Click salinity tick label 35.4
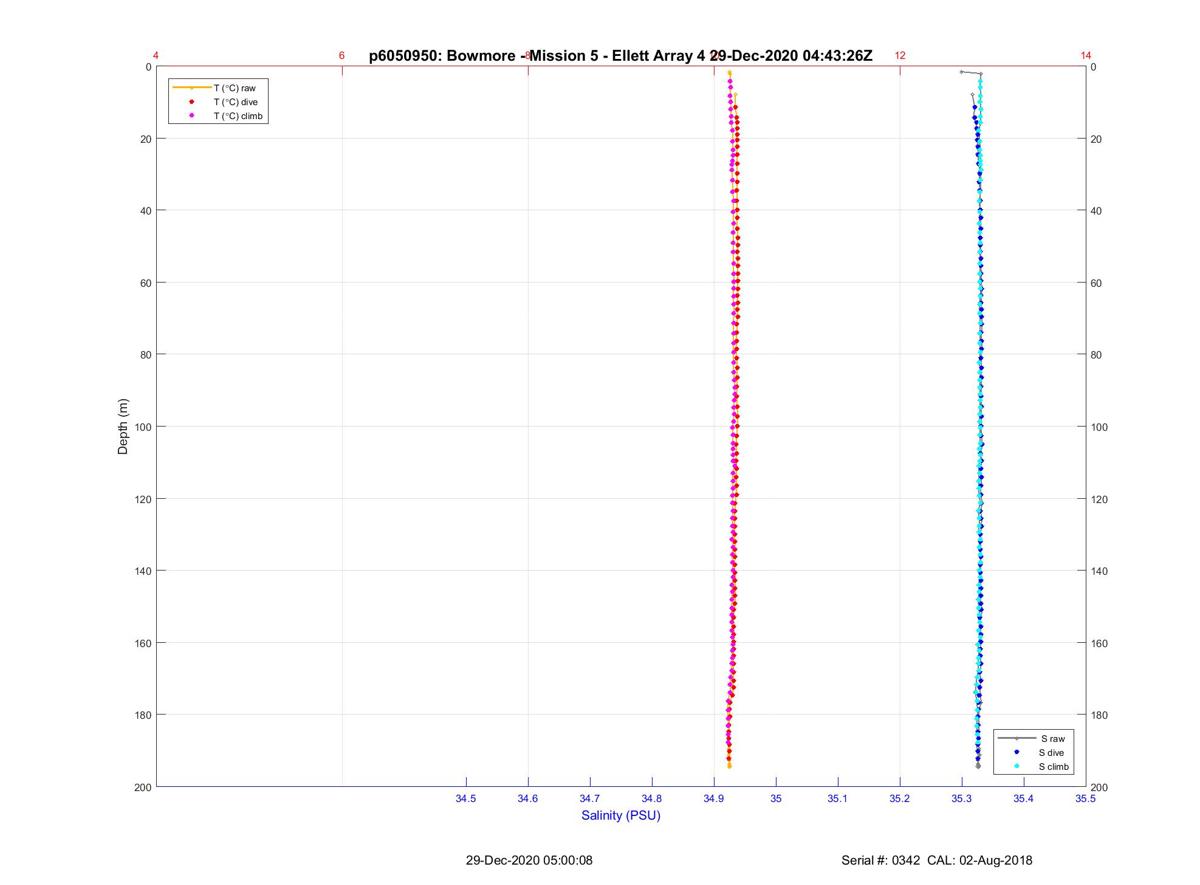This screenshot has height=885, width=1200. (1024, 798)
